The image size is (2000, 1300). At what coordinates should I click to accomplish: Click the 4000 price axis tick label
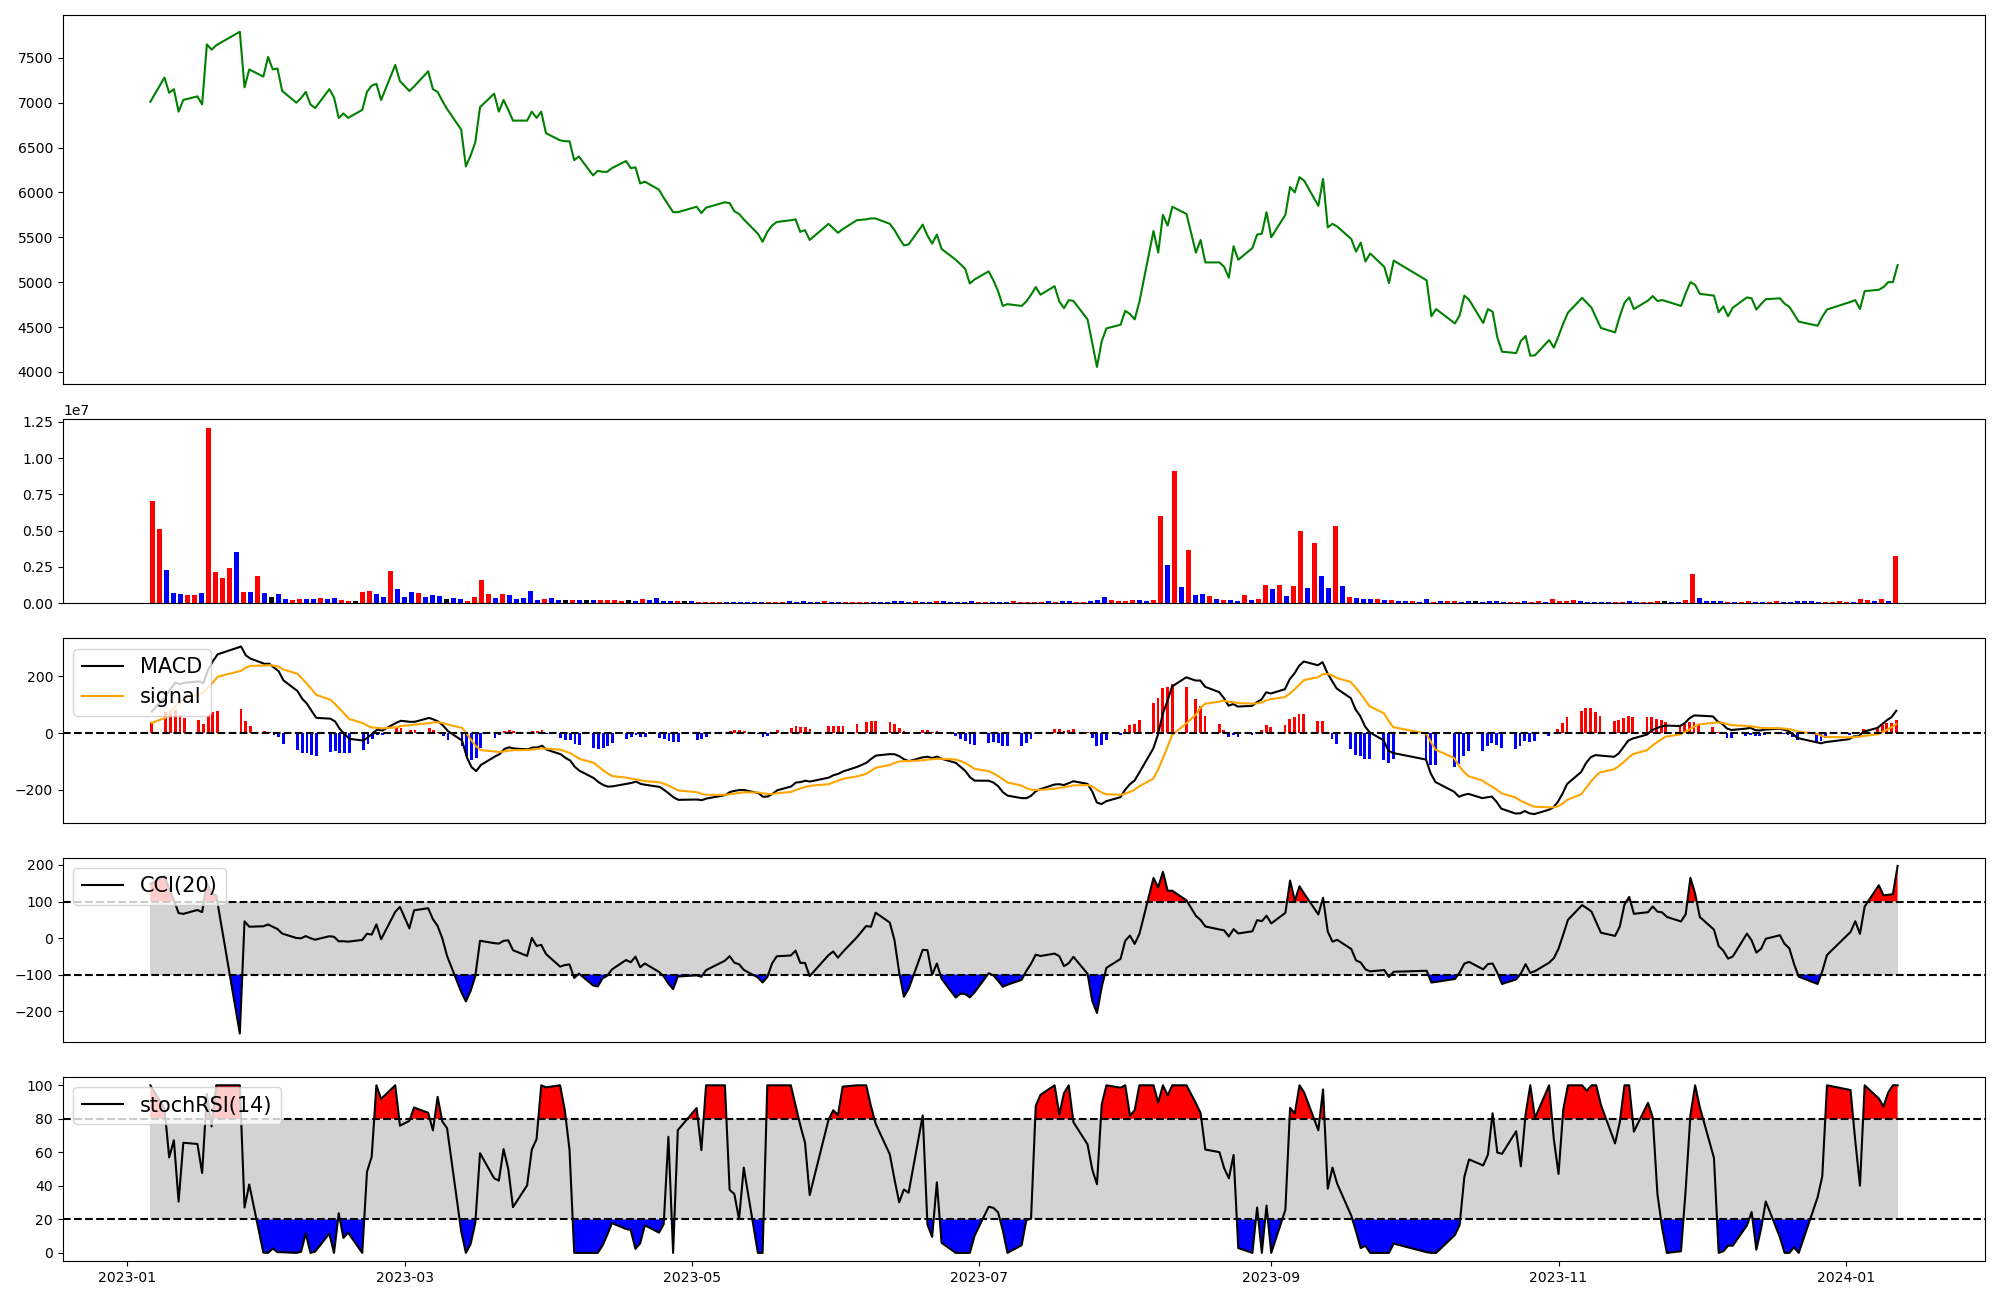(35, 373)
